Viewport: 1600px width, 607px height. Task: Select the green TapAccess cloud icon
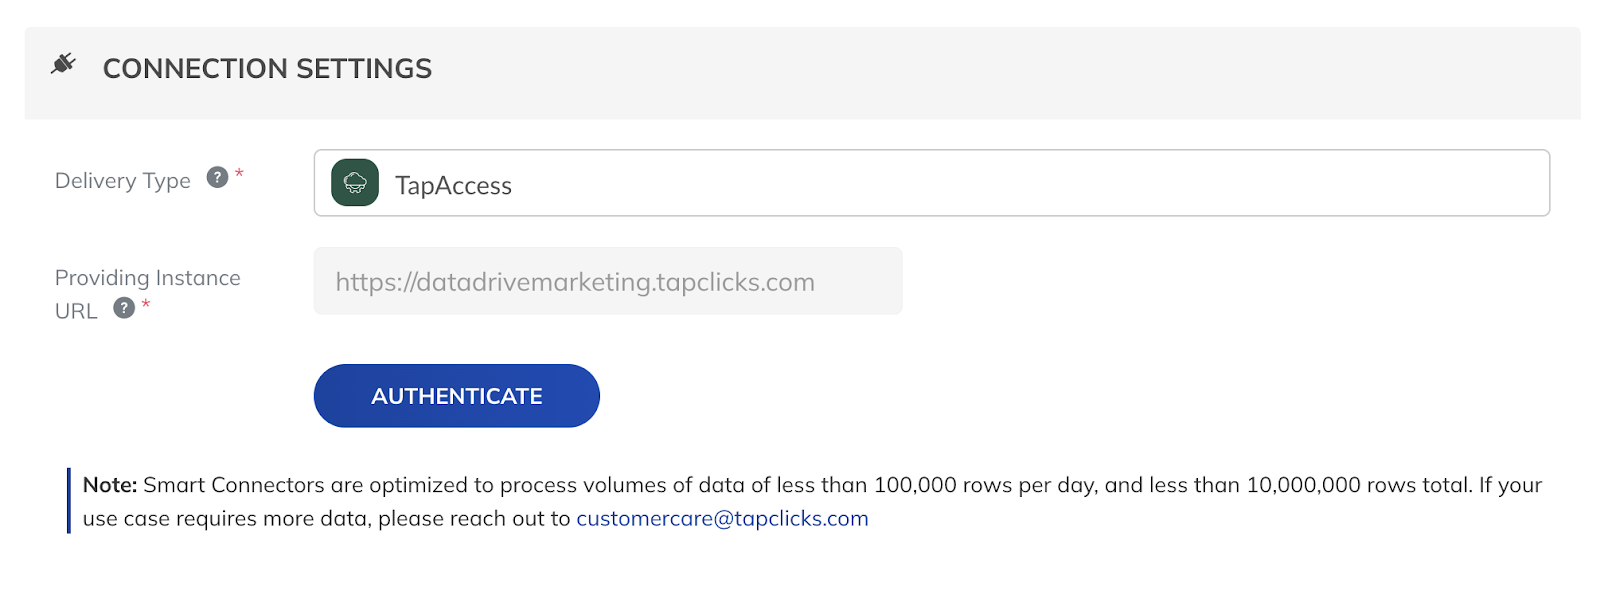click(x=355, y=183)
